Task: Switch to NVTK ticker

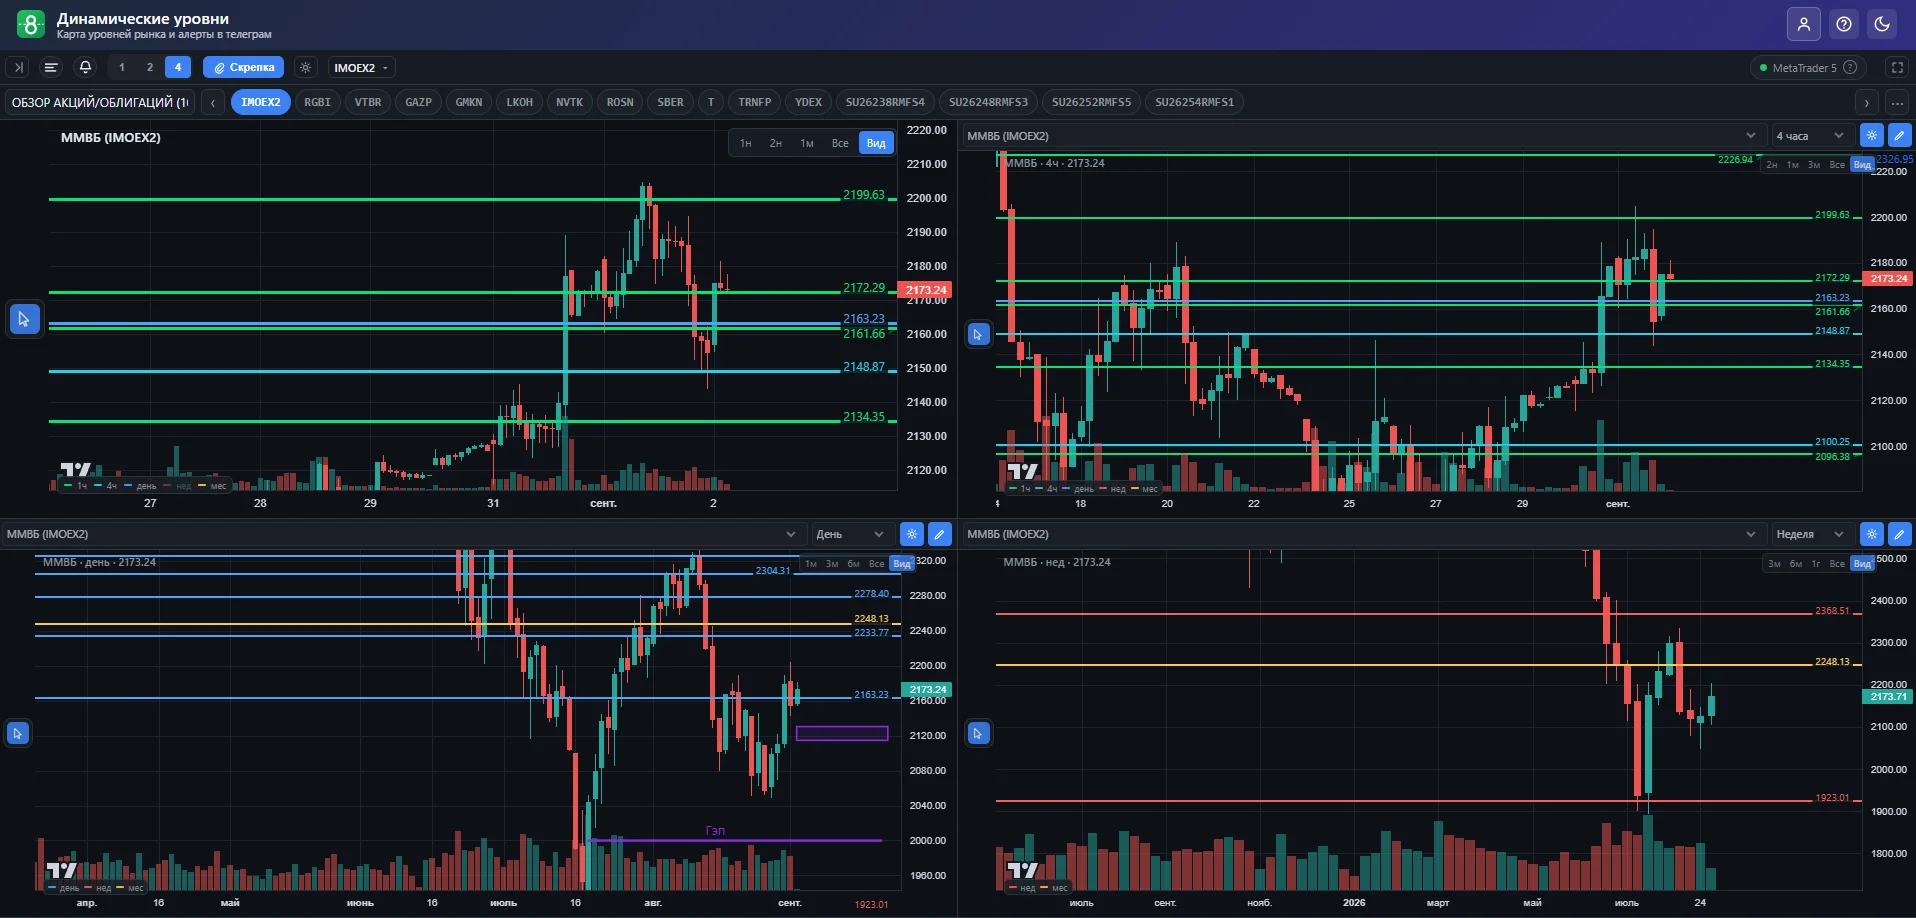Action: tap(570, 102)
